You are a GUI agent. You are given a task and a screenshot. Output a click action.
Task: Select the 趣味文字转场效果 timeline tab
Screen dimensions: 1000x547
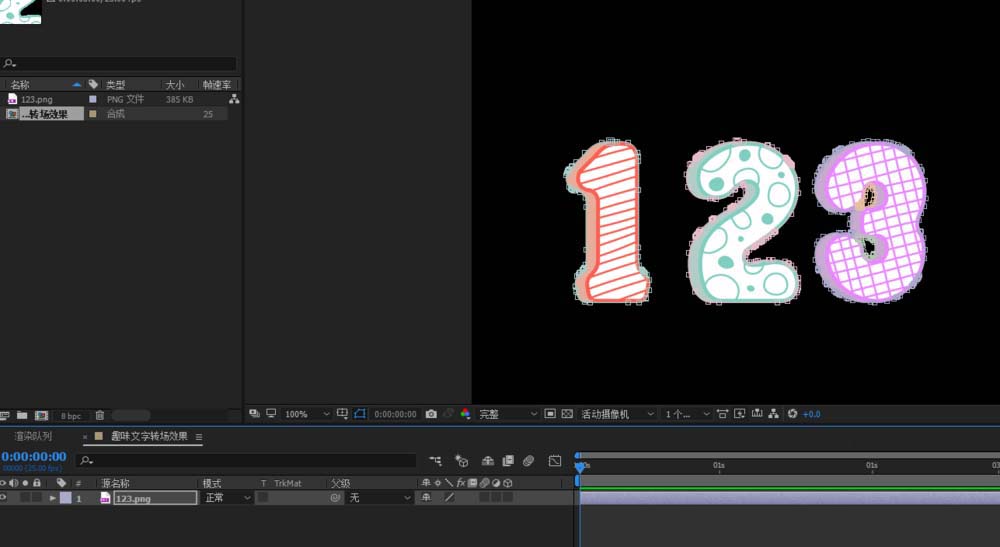pyautogui.click(x=148, y=437)
